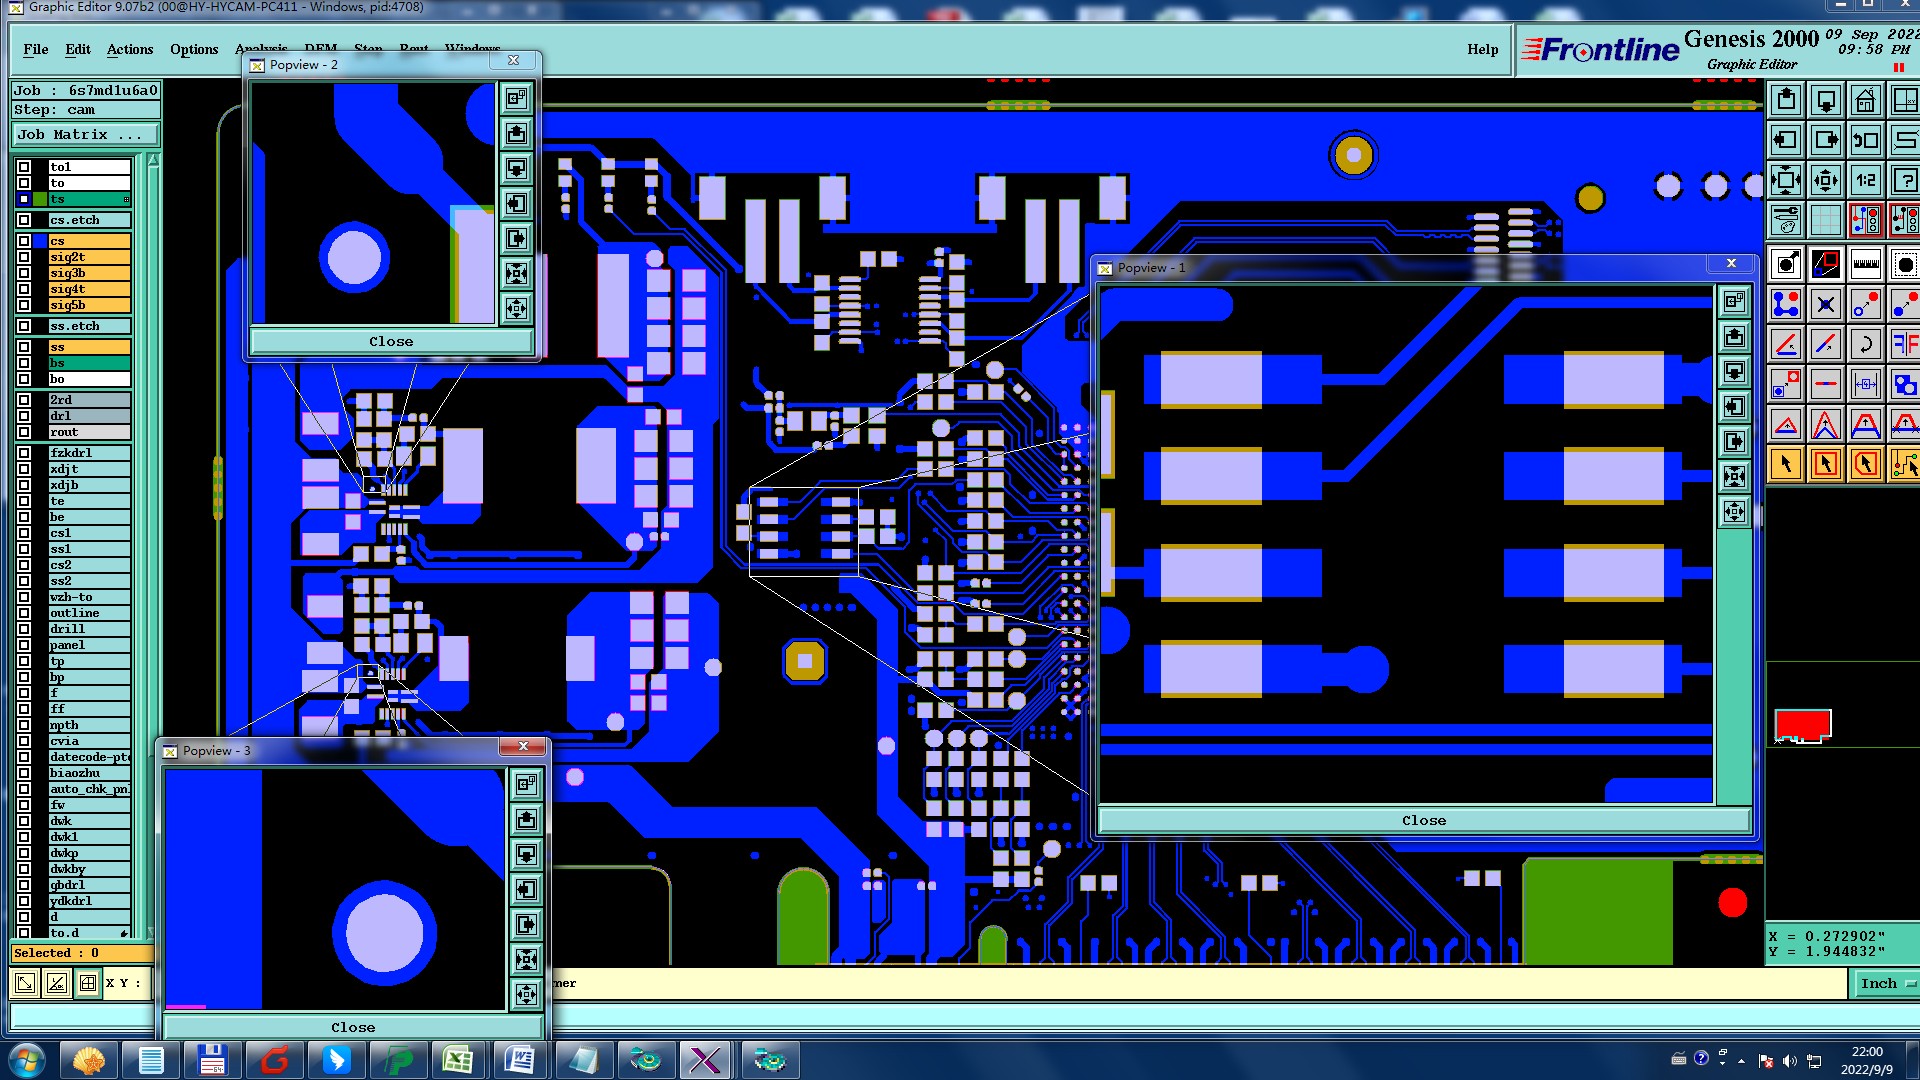Enable the drl layer checkbox
Screen dimensions: 1920x1080
click(x=24, y=416)
